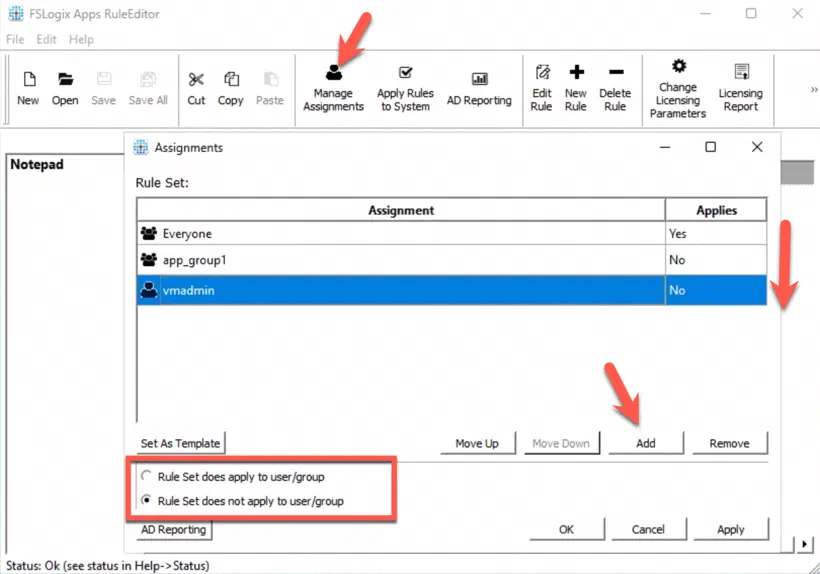Open Manage Assignments from the toolbar
820x574 pixels.
pyautogui.click(x=333, y=88)
